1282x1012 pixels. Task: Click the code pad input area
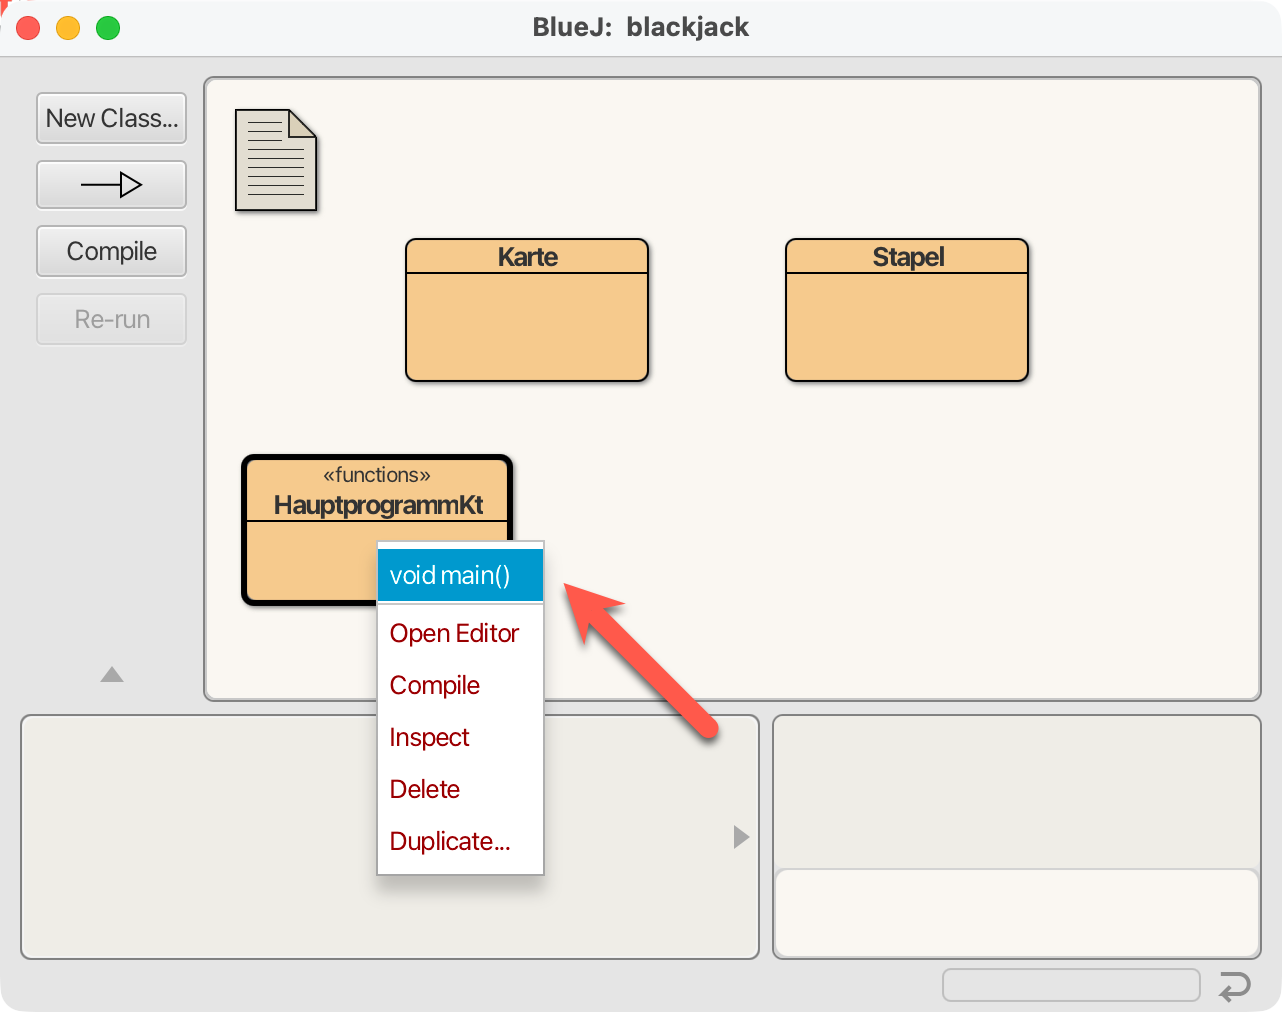pyautogui.click(x=1016, y=913)
